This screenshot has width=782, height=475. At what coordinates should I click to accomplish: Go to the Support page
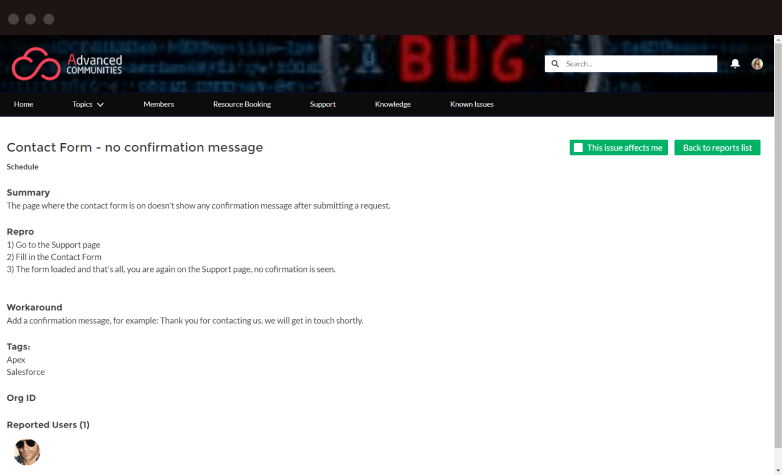[x=323, y=104]
